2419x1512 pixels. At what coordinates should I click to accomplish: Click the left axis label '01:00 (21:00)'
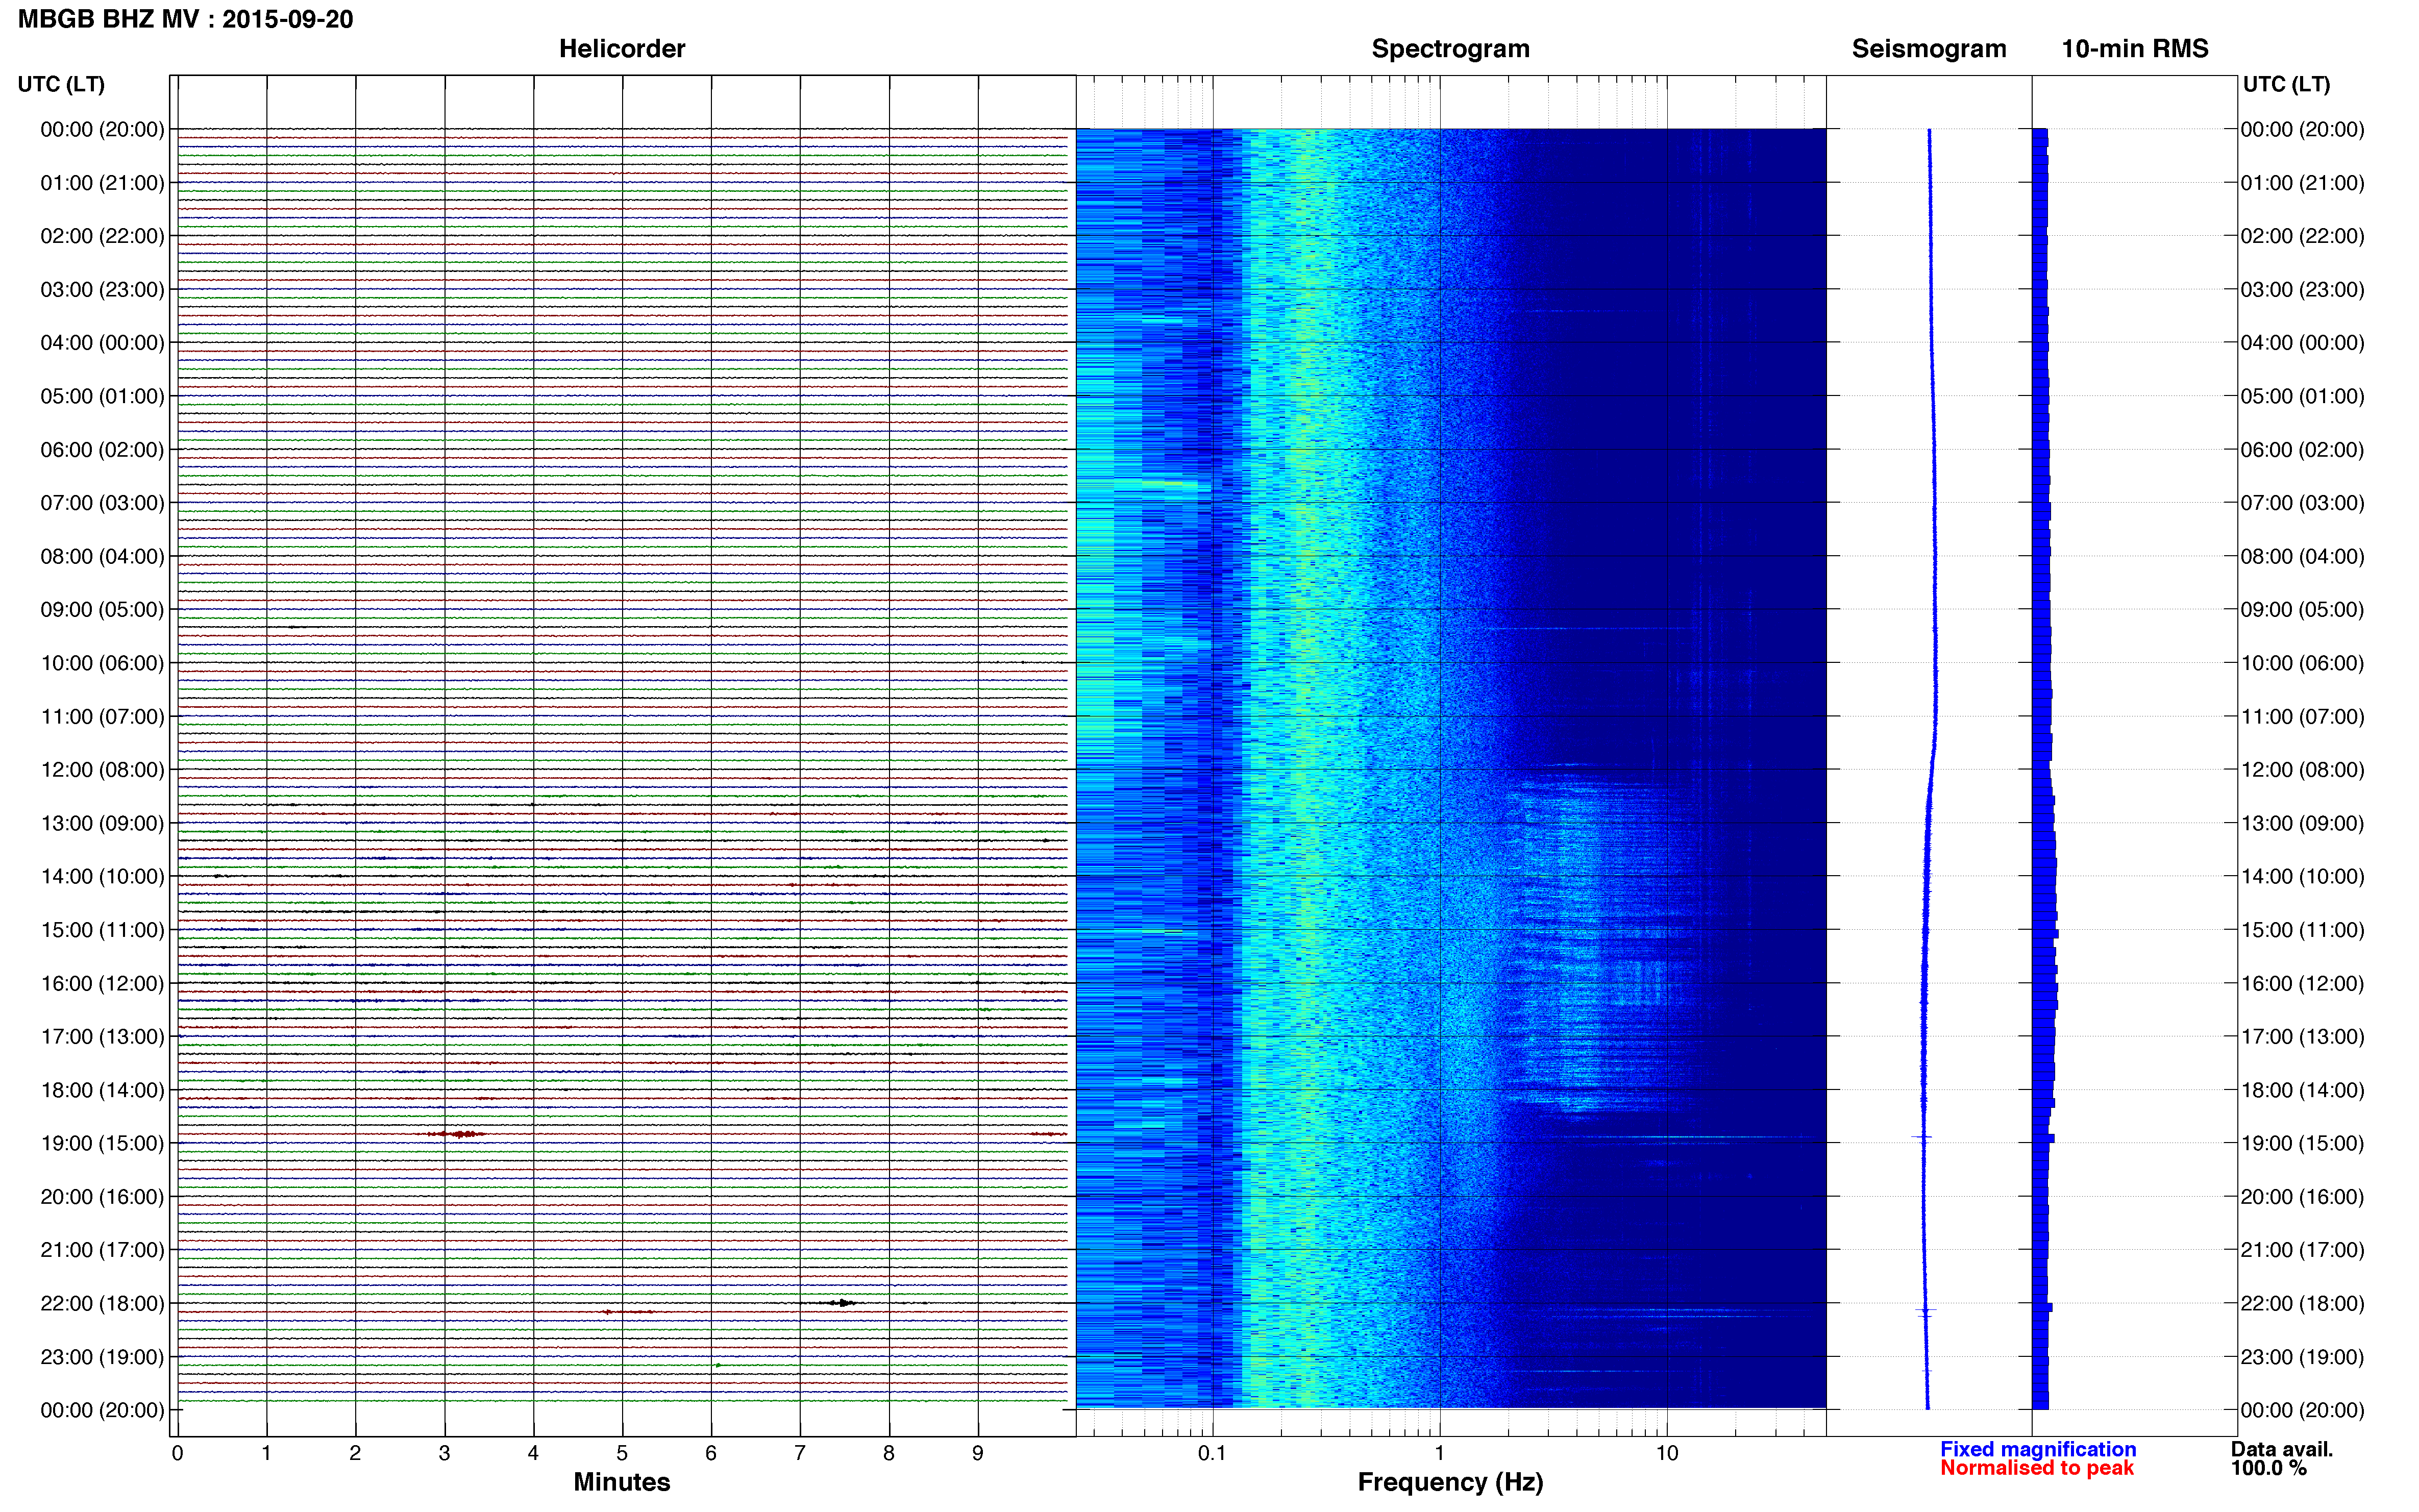pos(102,183)
